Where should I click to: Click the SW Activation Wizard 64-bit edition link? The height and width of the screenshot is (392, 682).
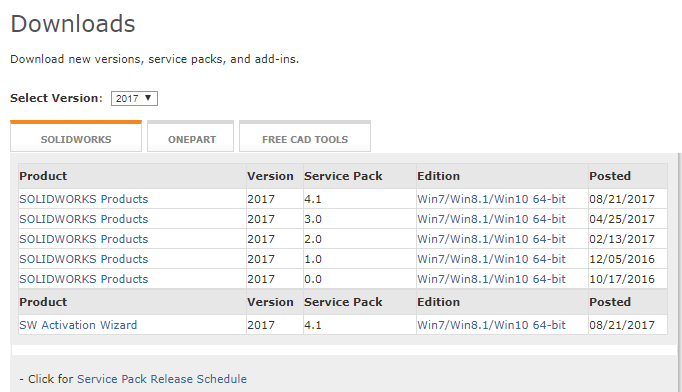click(x=491, y=325)
